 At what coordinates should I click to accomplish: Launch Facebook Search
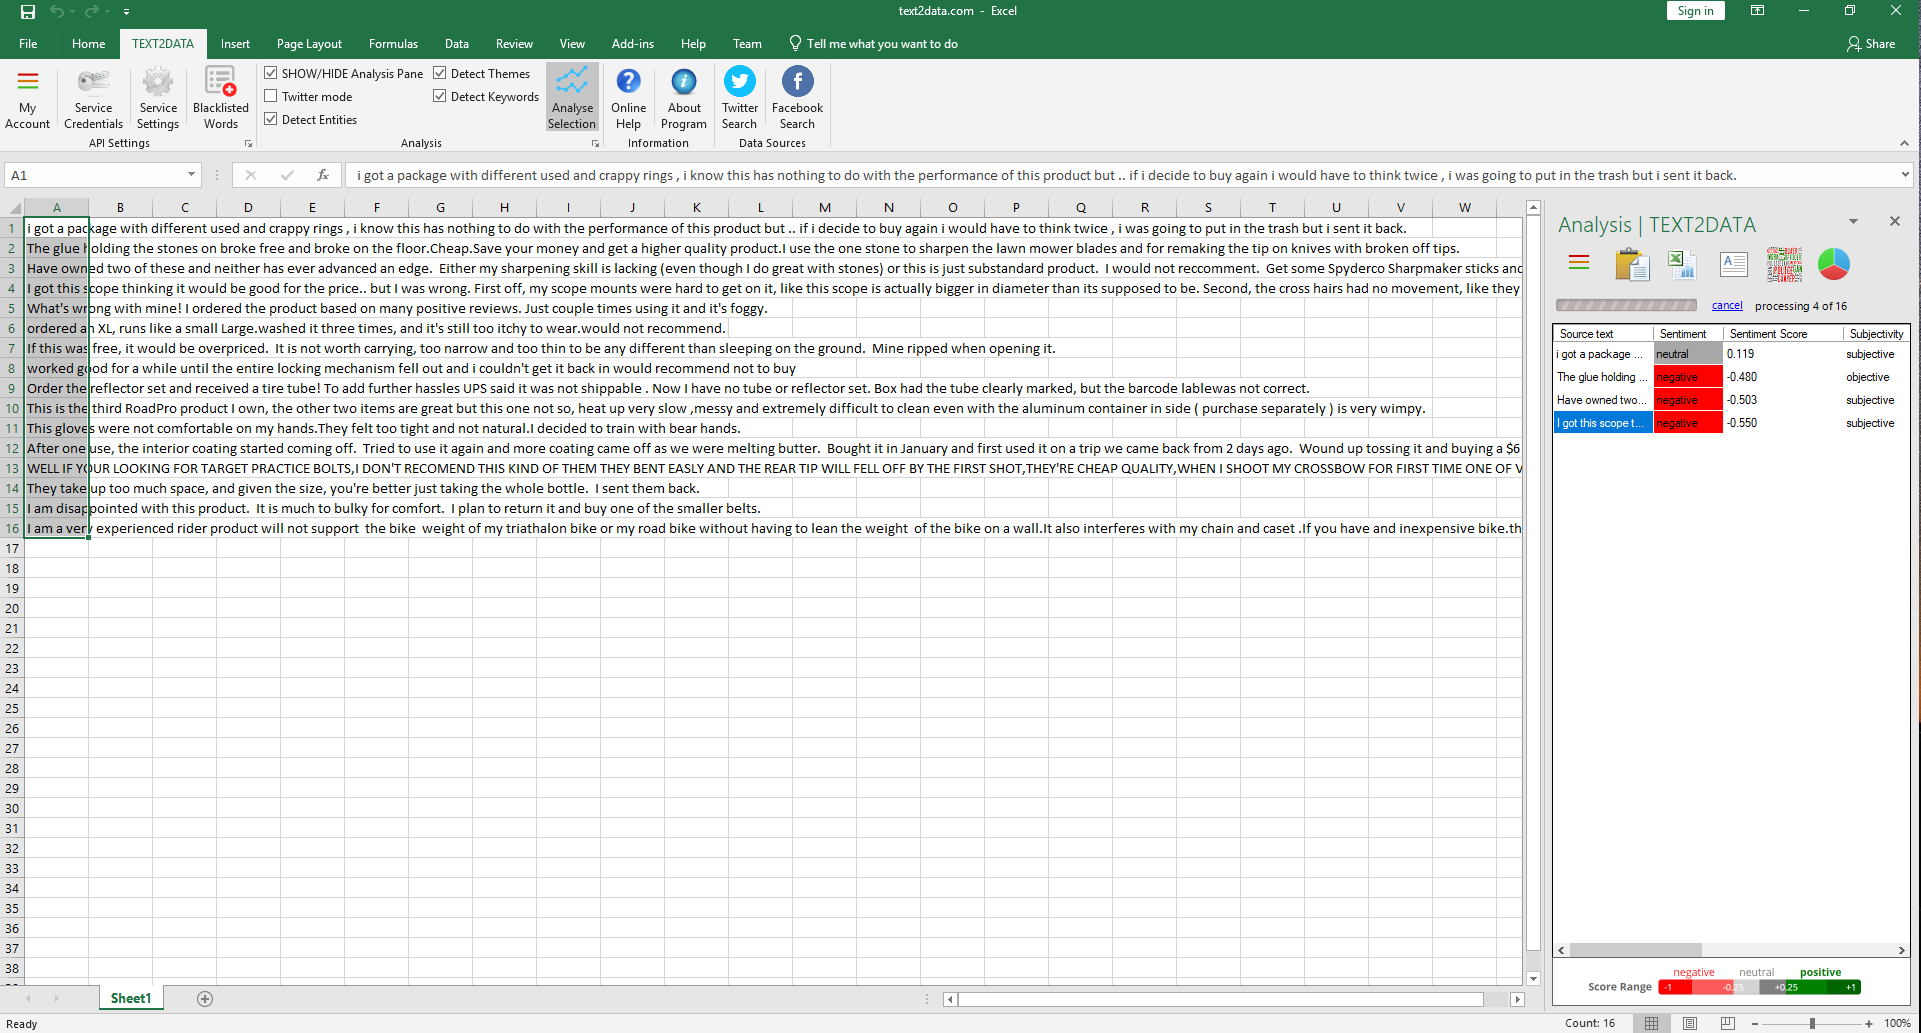797,99
